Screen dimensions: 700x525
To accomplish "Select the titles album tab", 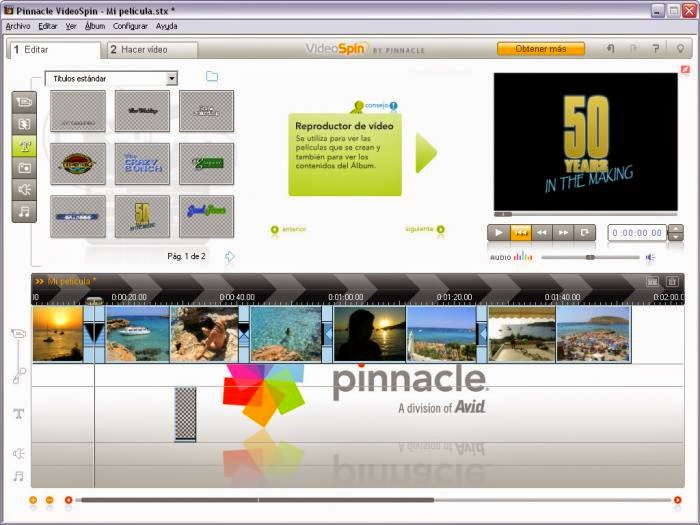I will pyautogui.click(x=24, y=146).
